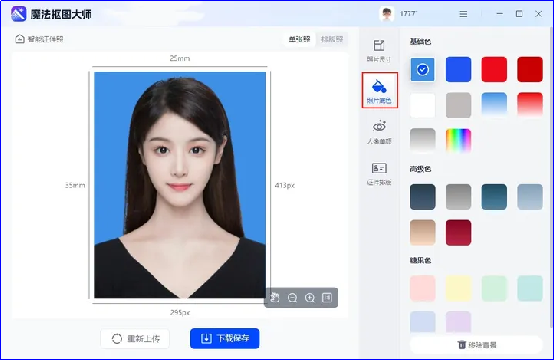This screenshot has height=360, width=554.
Task: Choose the gray gradient swatch under 基础色
Action: point(423,141)
